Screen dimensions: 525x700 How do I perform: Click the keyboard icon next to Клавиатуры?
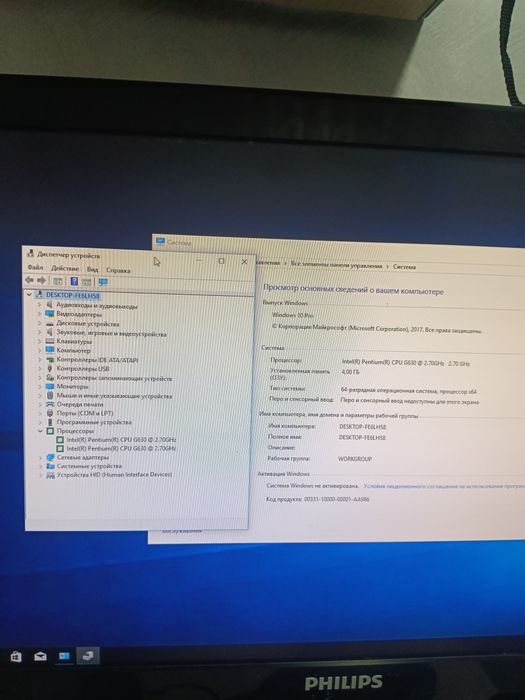click(x=50, y=341)
